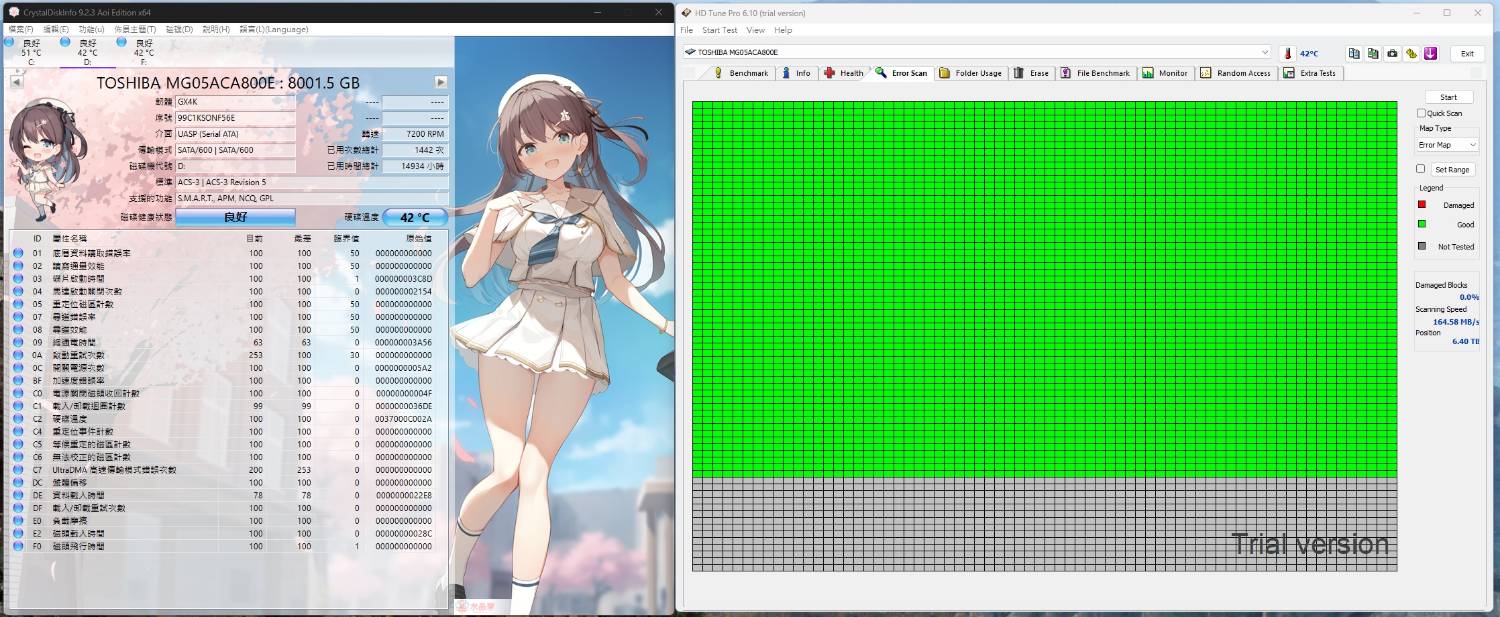Open the Map Type Error Map dropdown
Viewport: 1500px width, 617px height.
(1447, 145)
